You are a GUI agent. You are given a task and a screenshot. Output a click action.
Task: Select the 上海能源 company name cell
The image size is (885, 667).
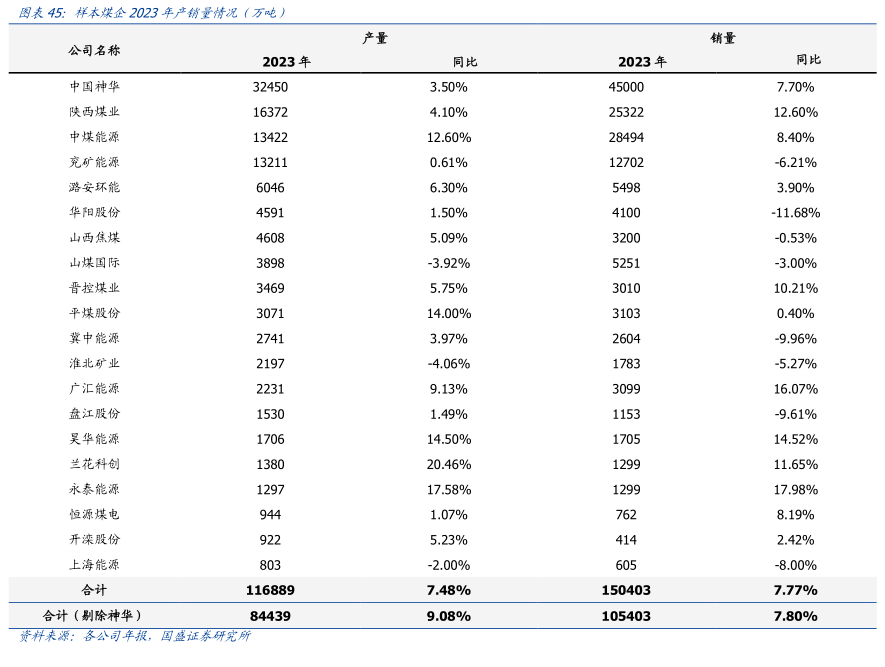click(x=94, y=565)
